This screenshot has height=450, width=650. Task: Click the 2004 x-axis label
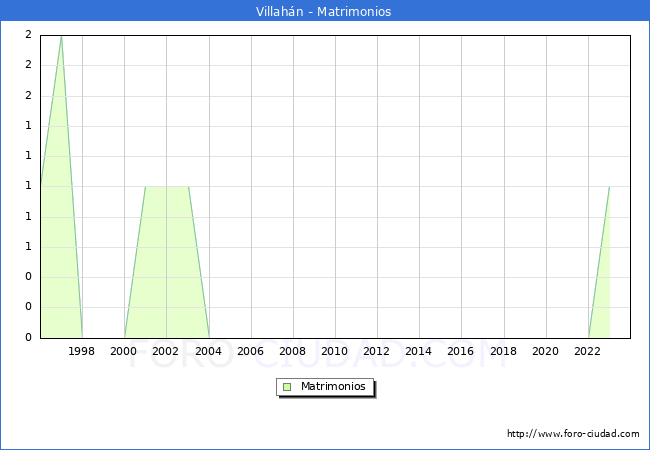209,351
